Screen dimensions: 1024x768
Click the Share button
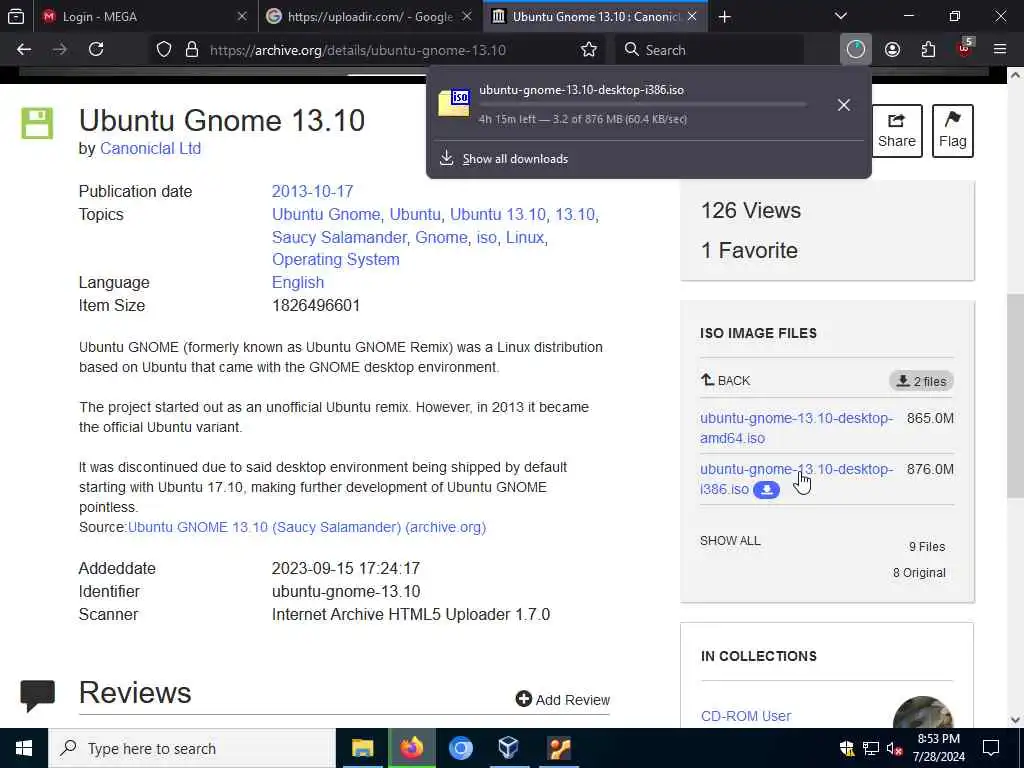(x=897, y=131)
